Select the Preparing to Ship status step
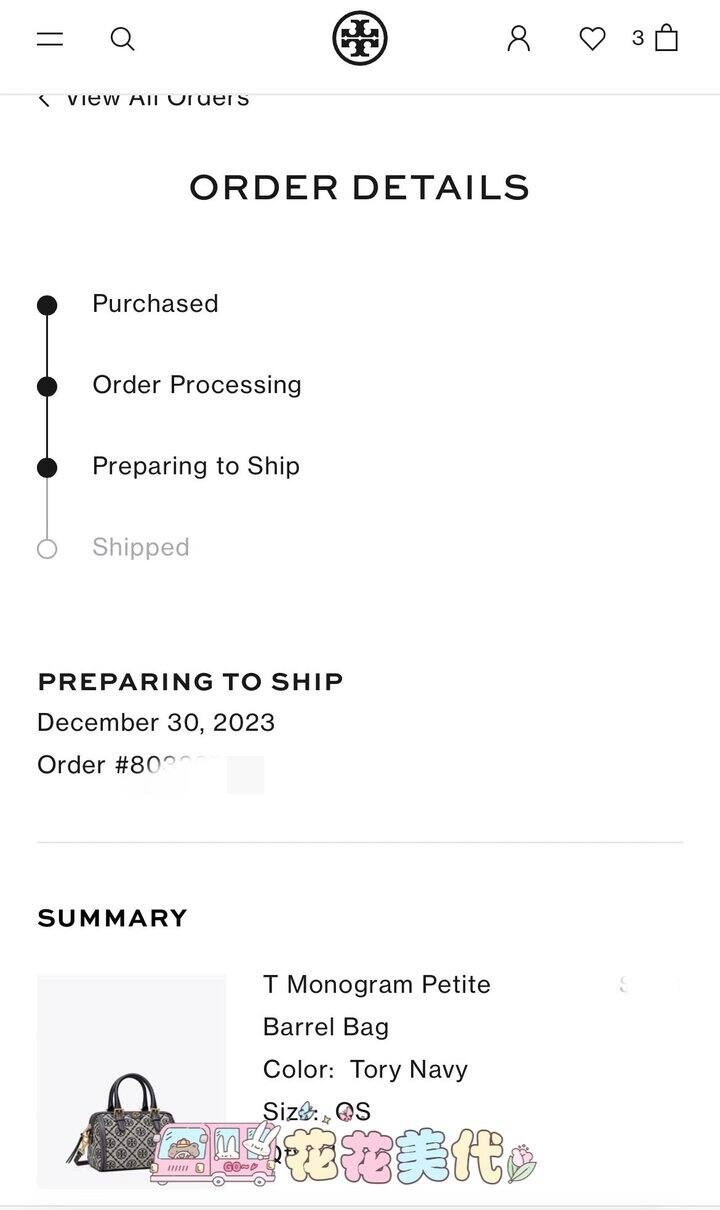 (196, 466)
